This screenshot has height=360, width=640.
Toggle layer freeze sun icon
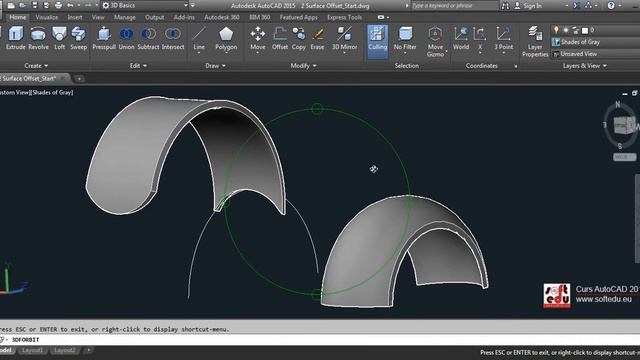pos(566,30)
